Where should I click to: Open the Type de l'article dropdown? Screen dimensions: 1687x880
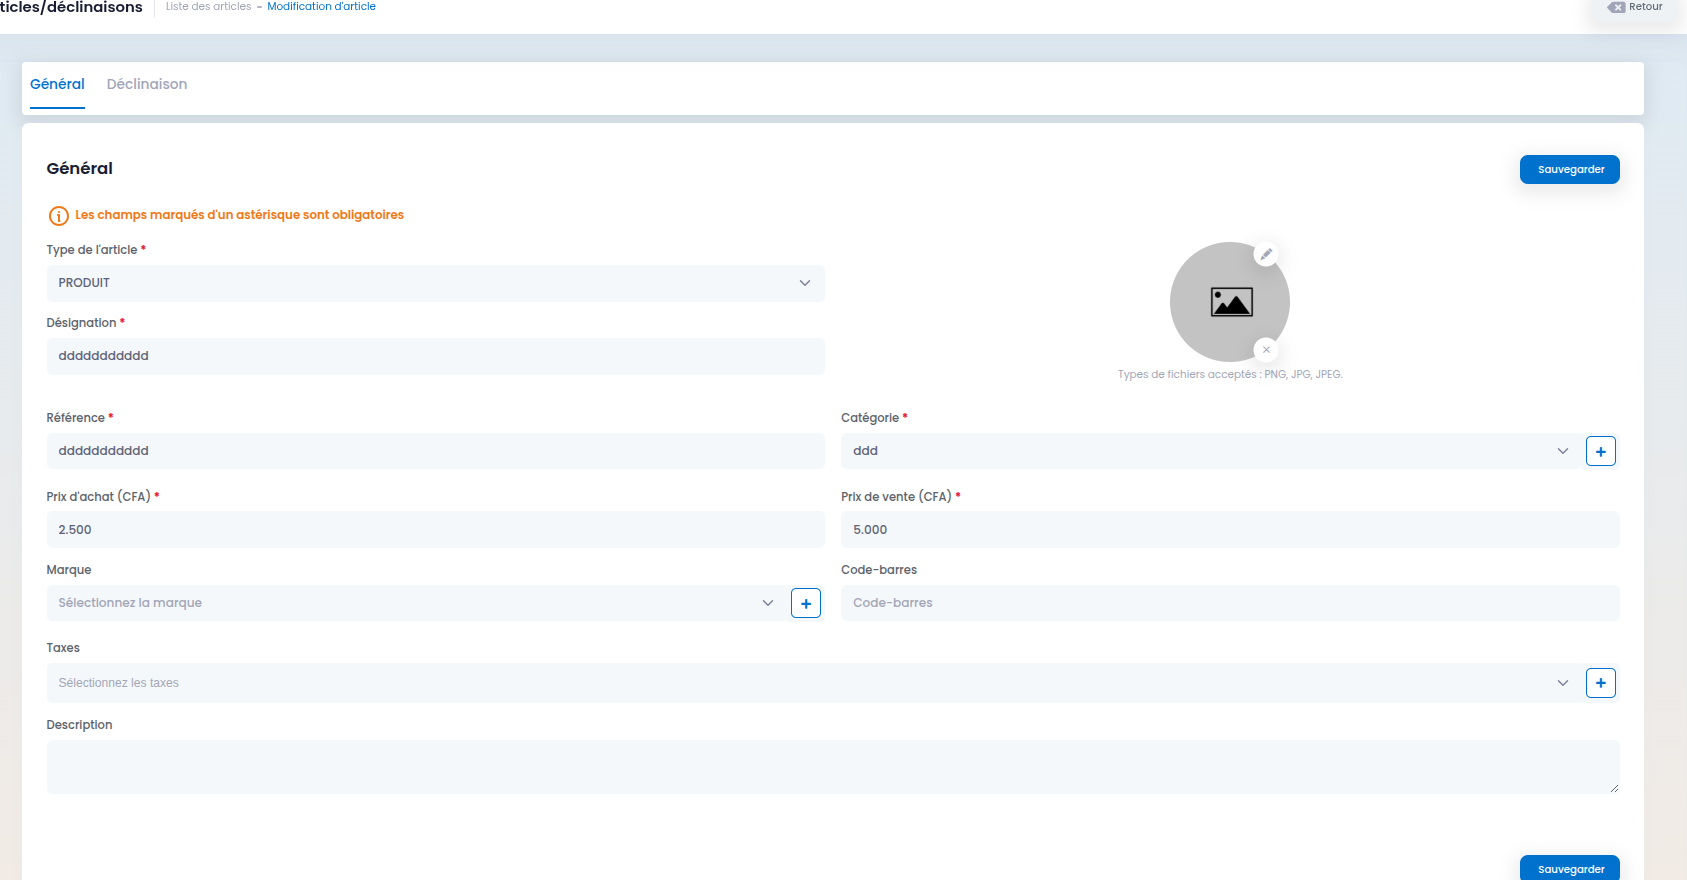click(435, 283)
